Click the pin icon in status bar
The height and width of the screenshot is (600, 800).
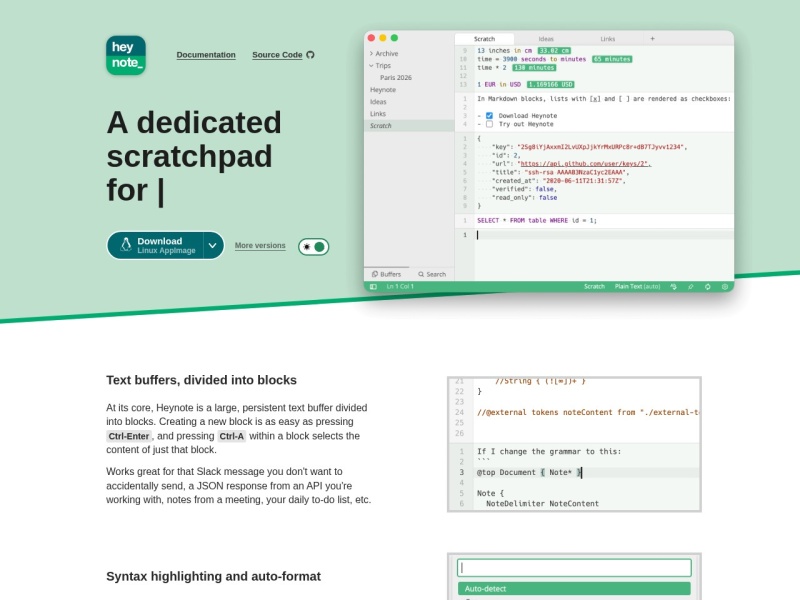pyautogui.click(x=690, y=287)
